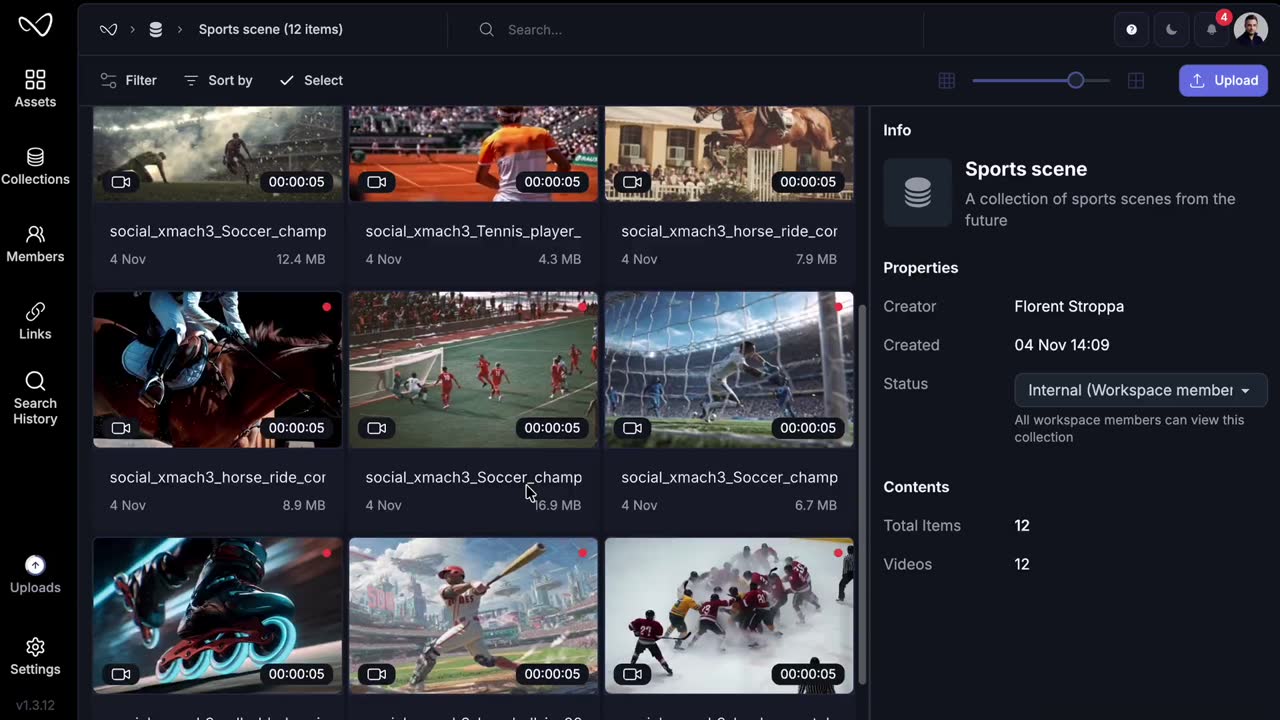The height and width of the screenshot is (720, 1280).
Task: Toggle Select mode for assets
Action: pyautogui.click(x=310, y=80)
